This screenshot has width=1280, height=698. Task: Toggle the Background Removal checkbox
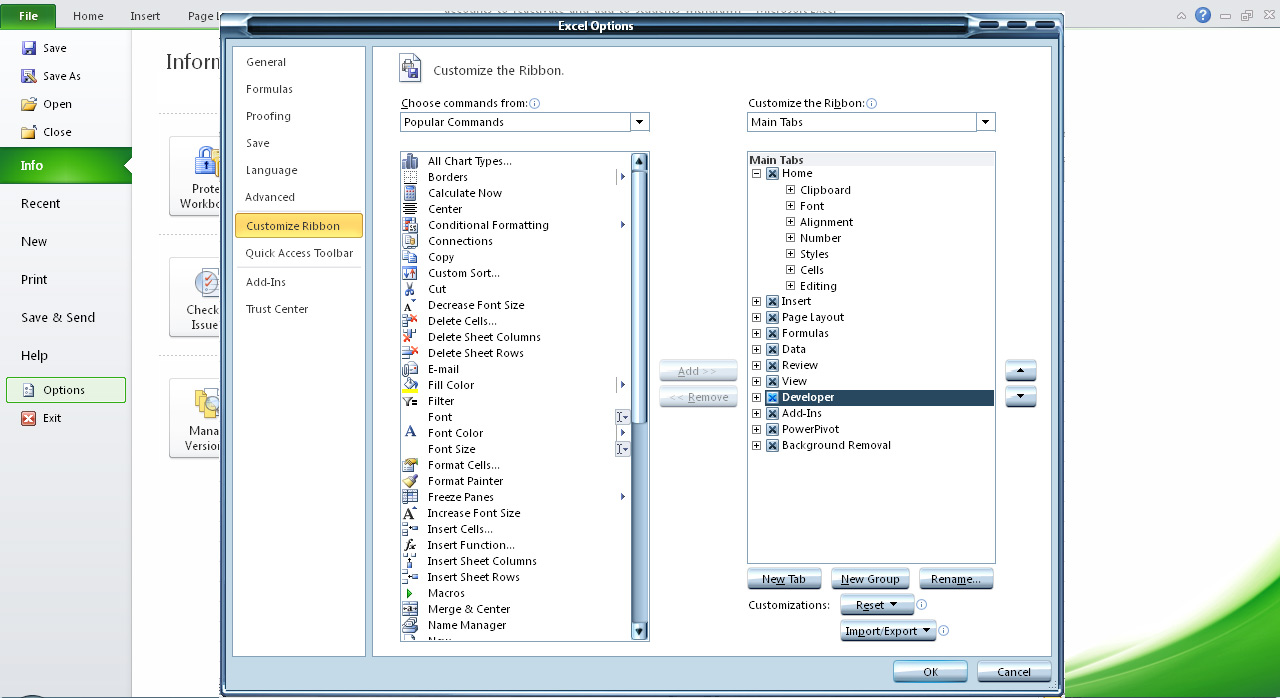coord(772,445)
